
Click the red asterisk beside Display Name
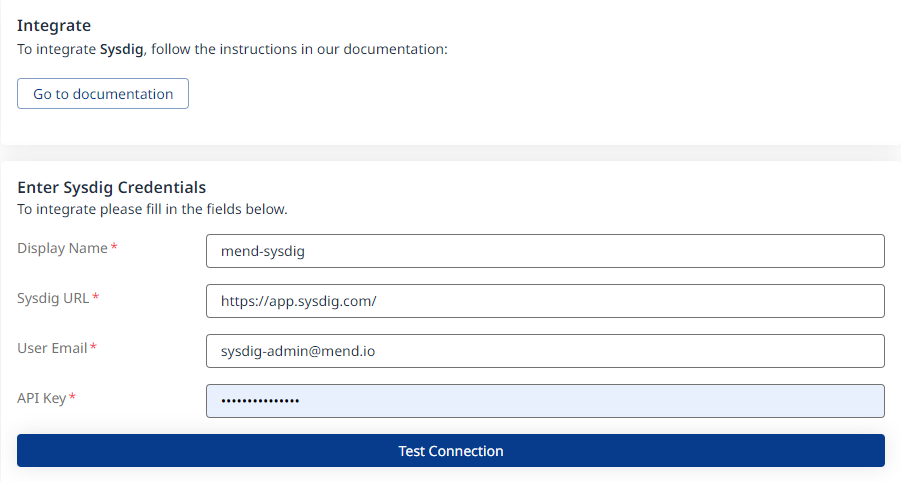coord(114,248)
